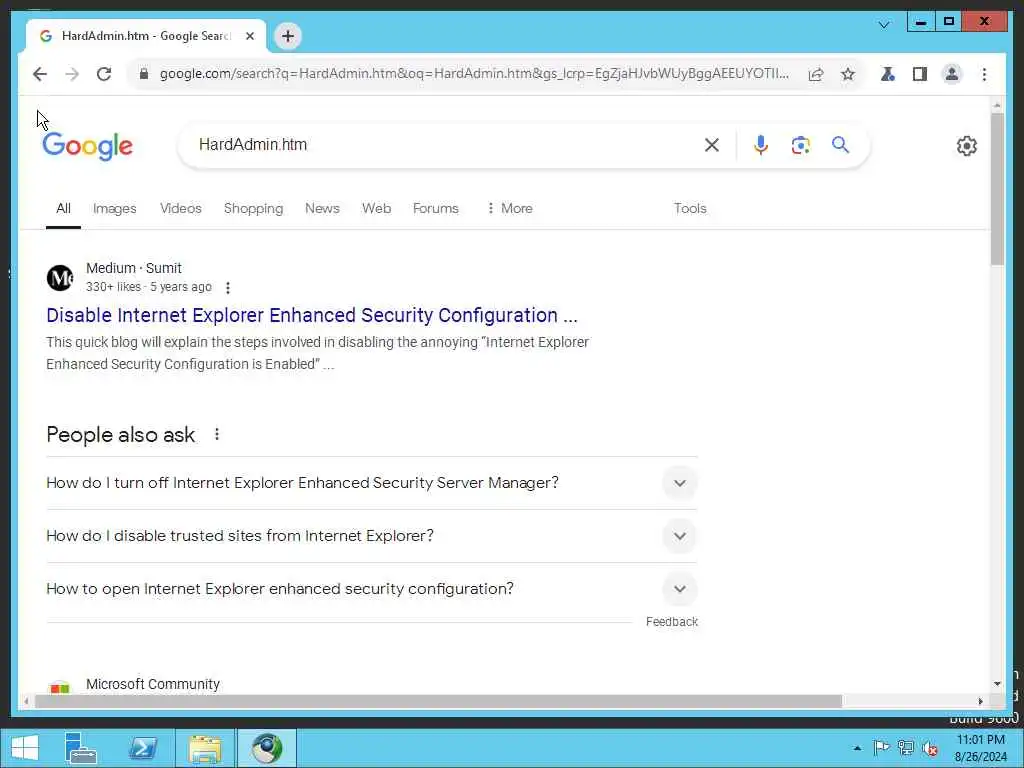
Task: Open People also ask options menu
Action: [217, 434]
